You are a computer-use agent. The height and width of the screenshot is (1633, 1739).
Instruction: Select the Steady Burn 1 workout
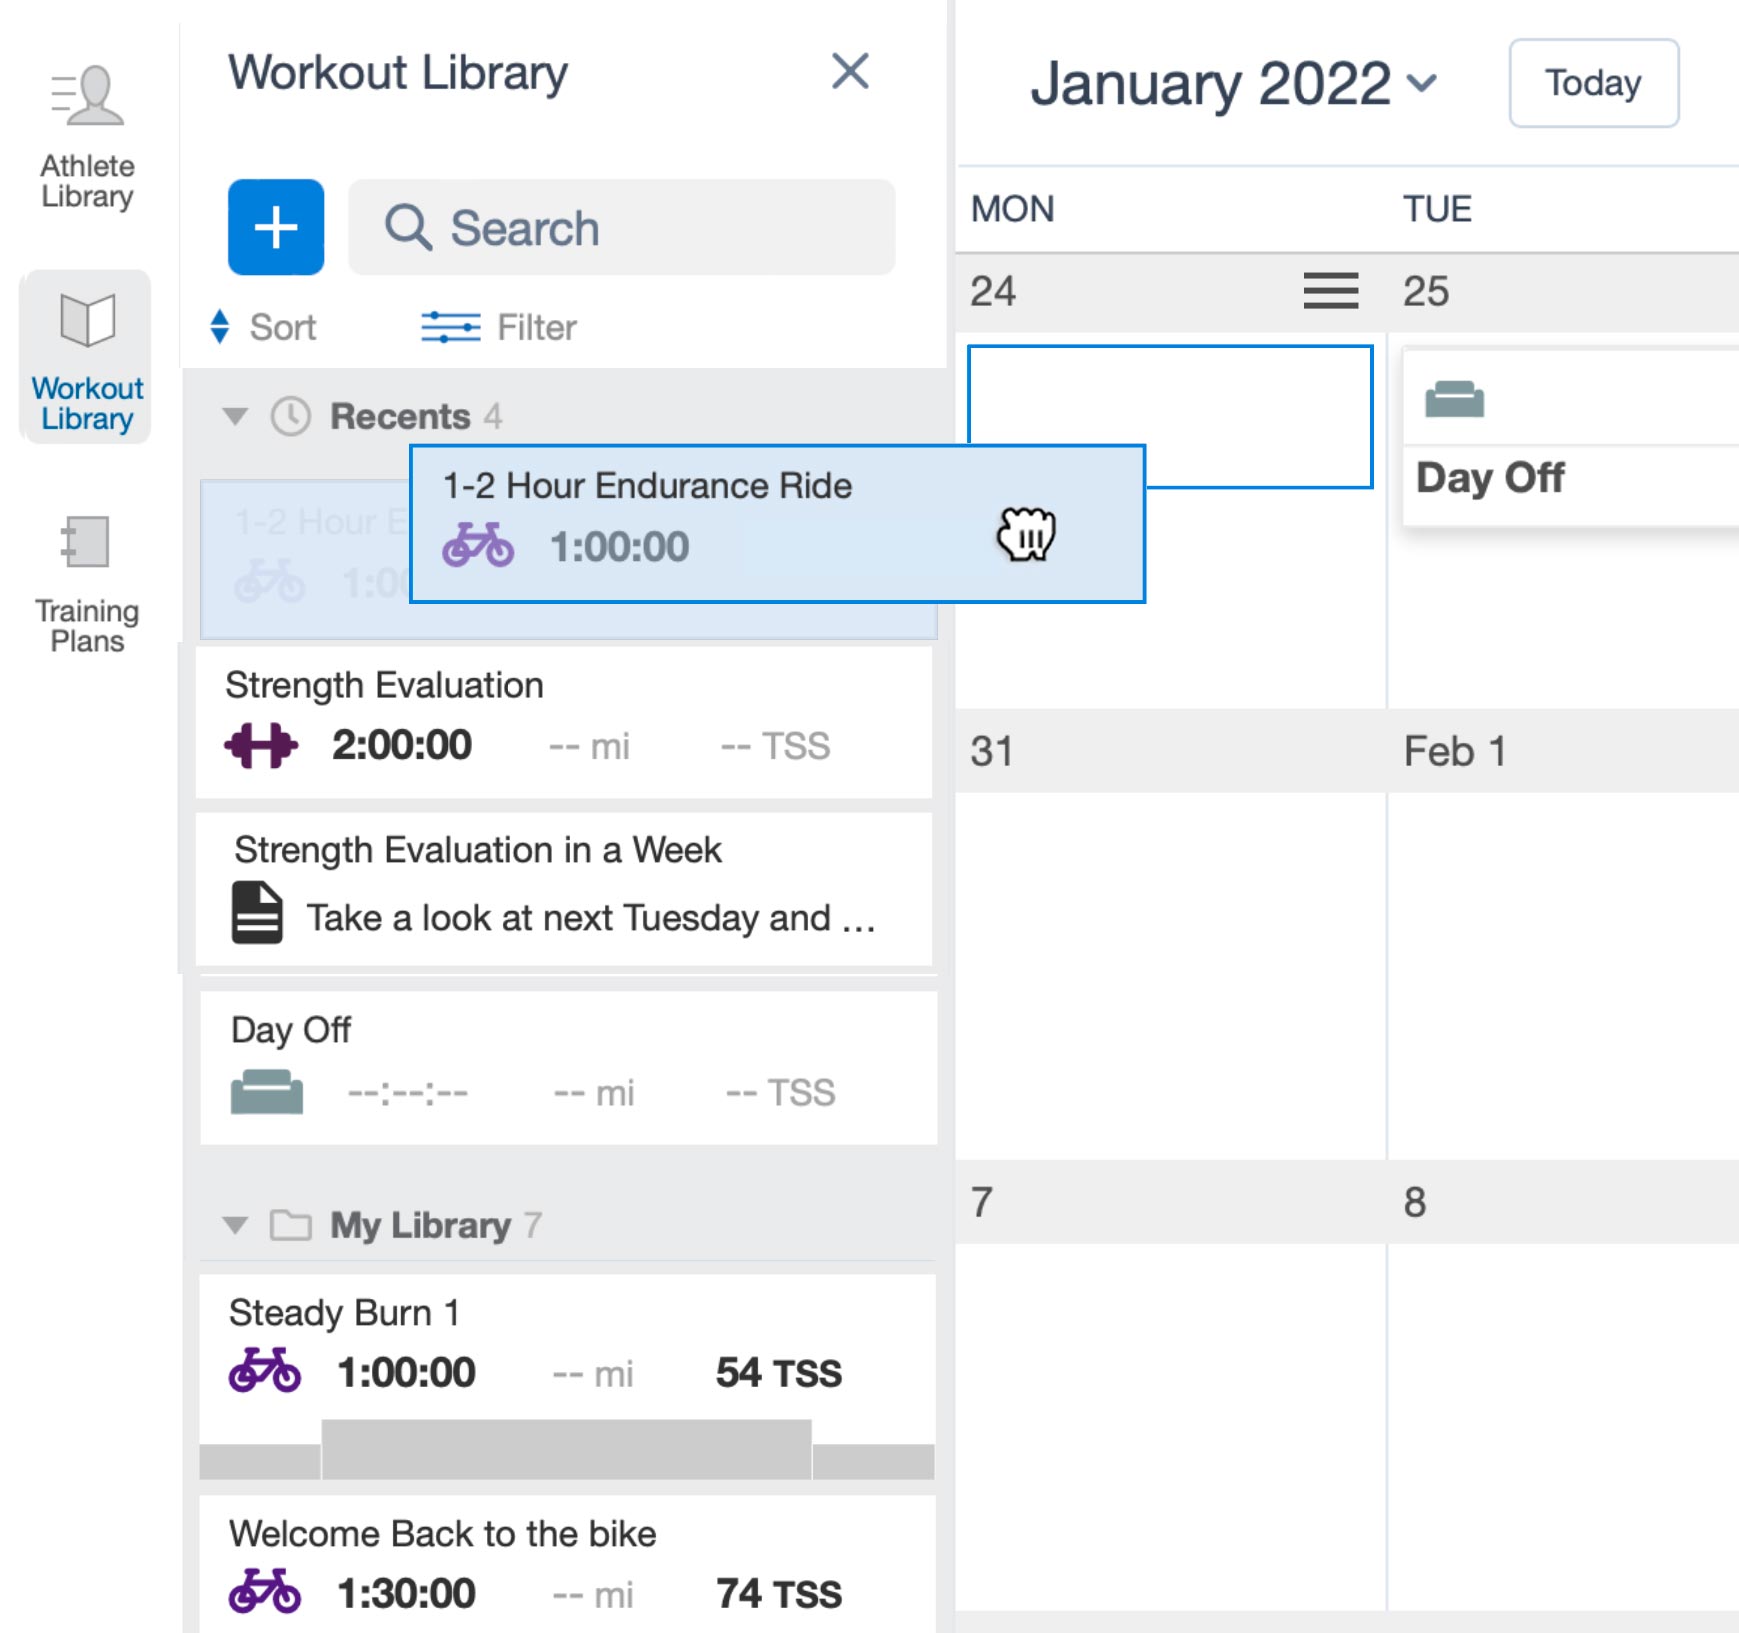(566, 1345)
